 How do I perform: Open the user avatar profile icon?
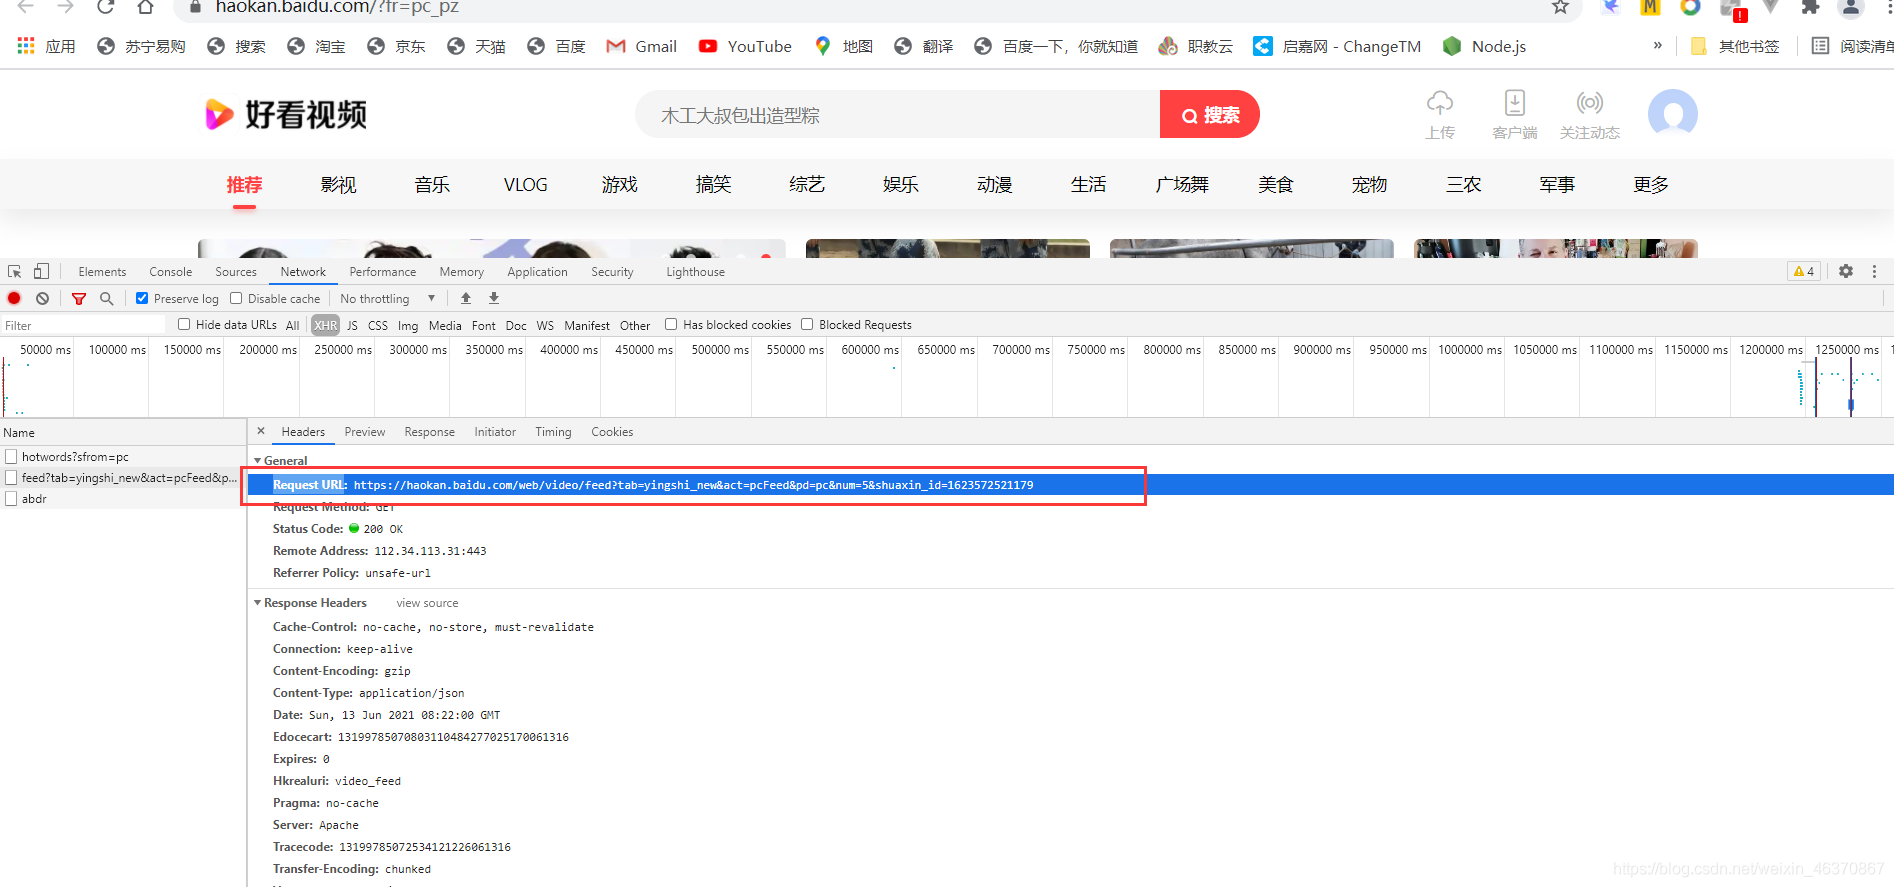[1673, 114]
